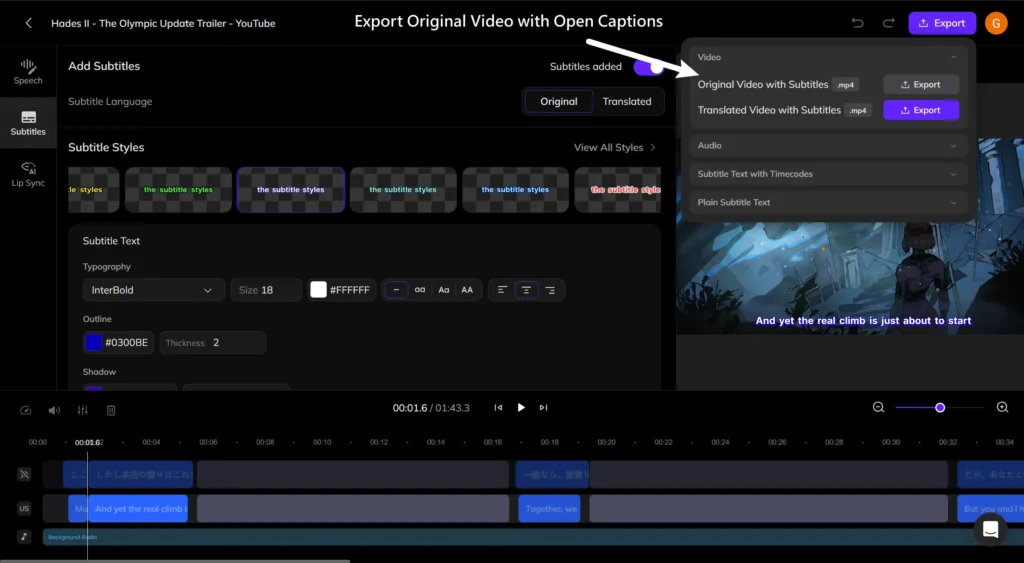The width and height of the screenshot is (1024, 563).
Task: Align subtitle text right
Action: coord(550,290)
